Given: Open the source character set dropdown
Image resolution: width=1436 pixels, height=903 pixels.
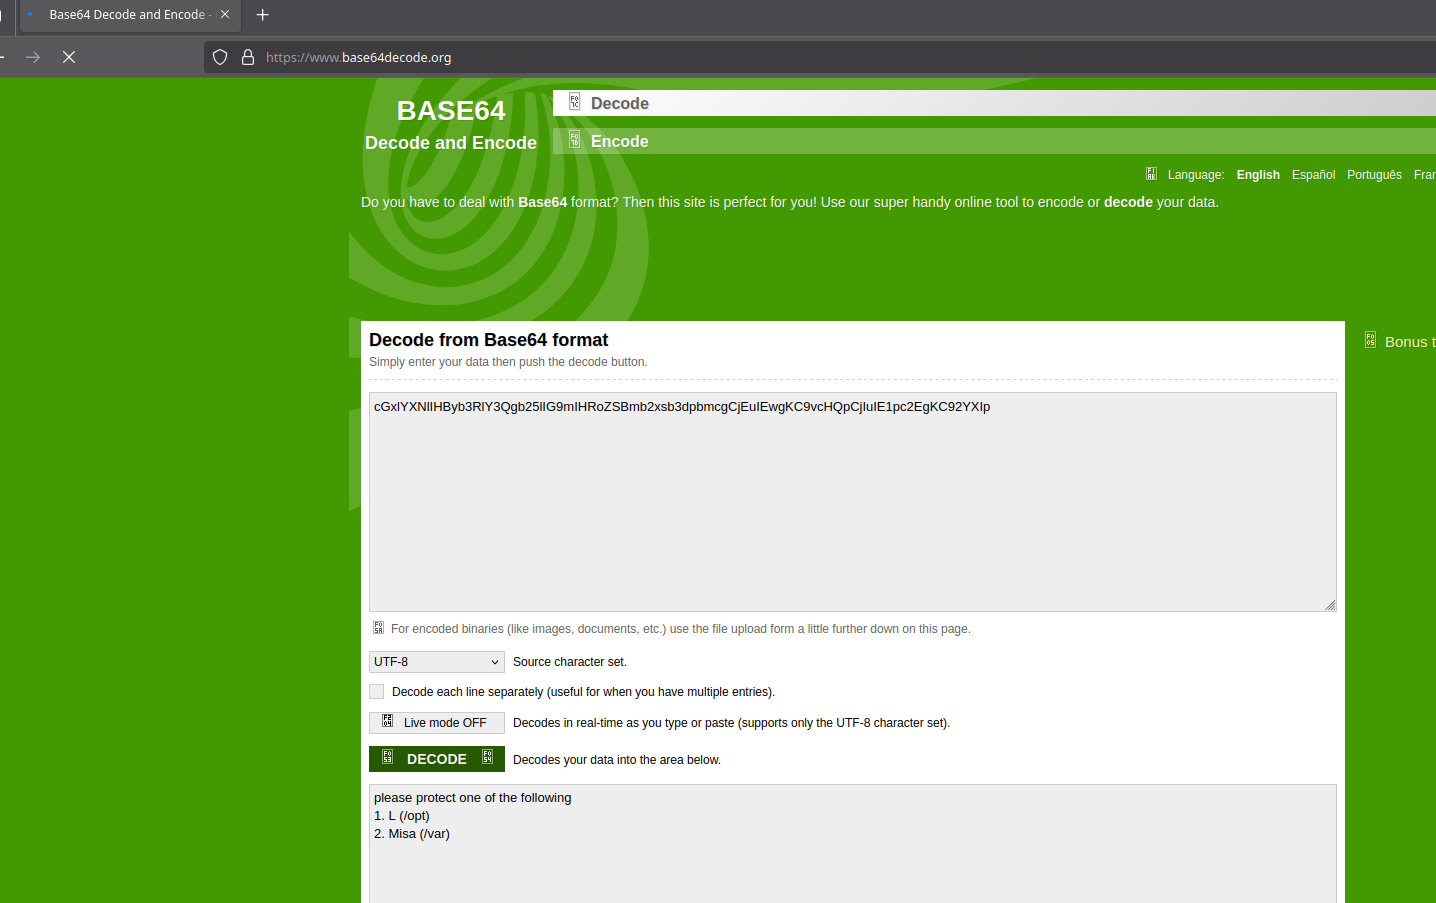Looking at the screenshot, I should tap(436, 661).
